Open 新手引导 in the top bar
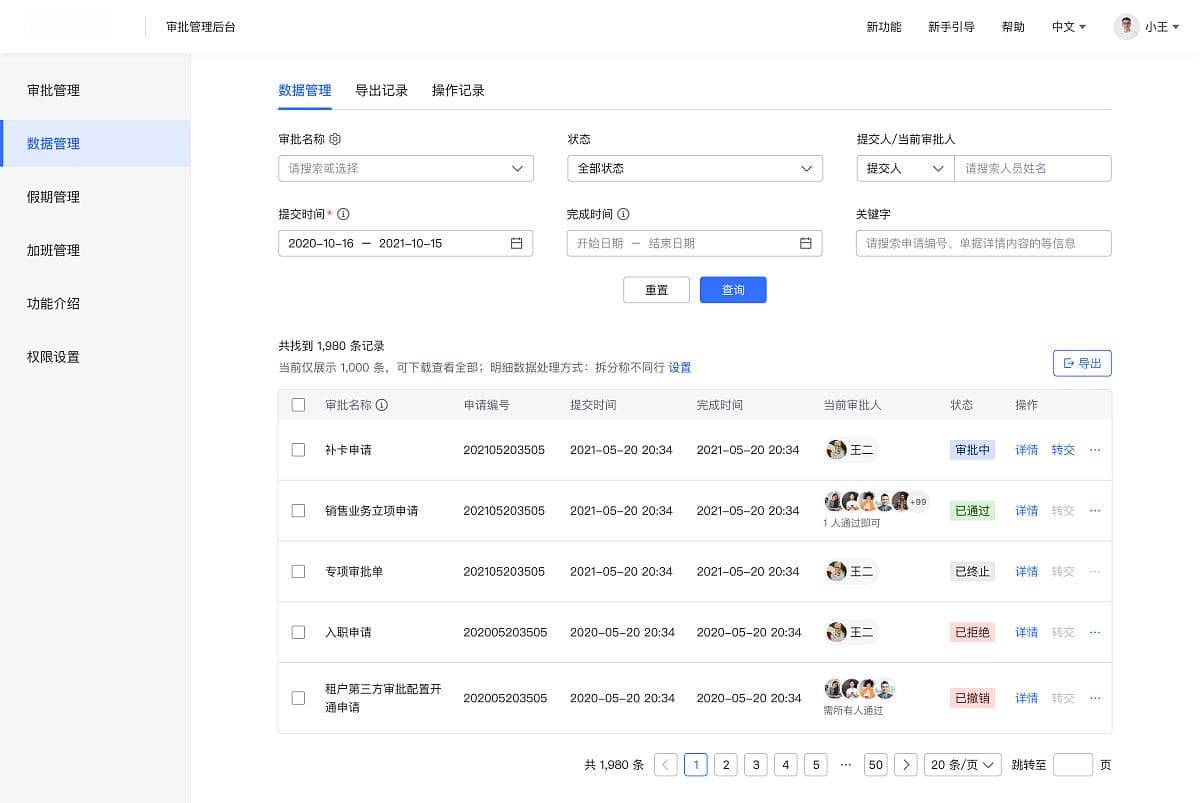 click(x=951, y=27)
